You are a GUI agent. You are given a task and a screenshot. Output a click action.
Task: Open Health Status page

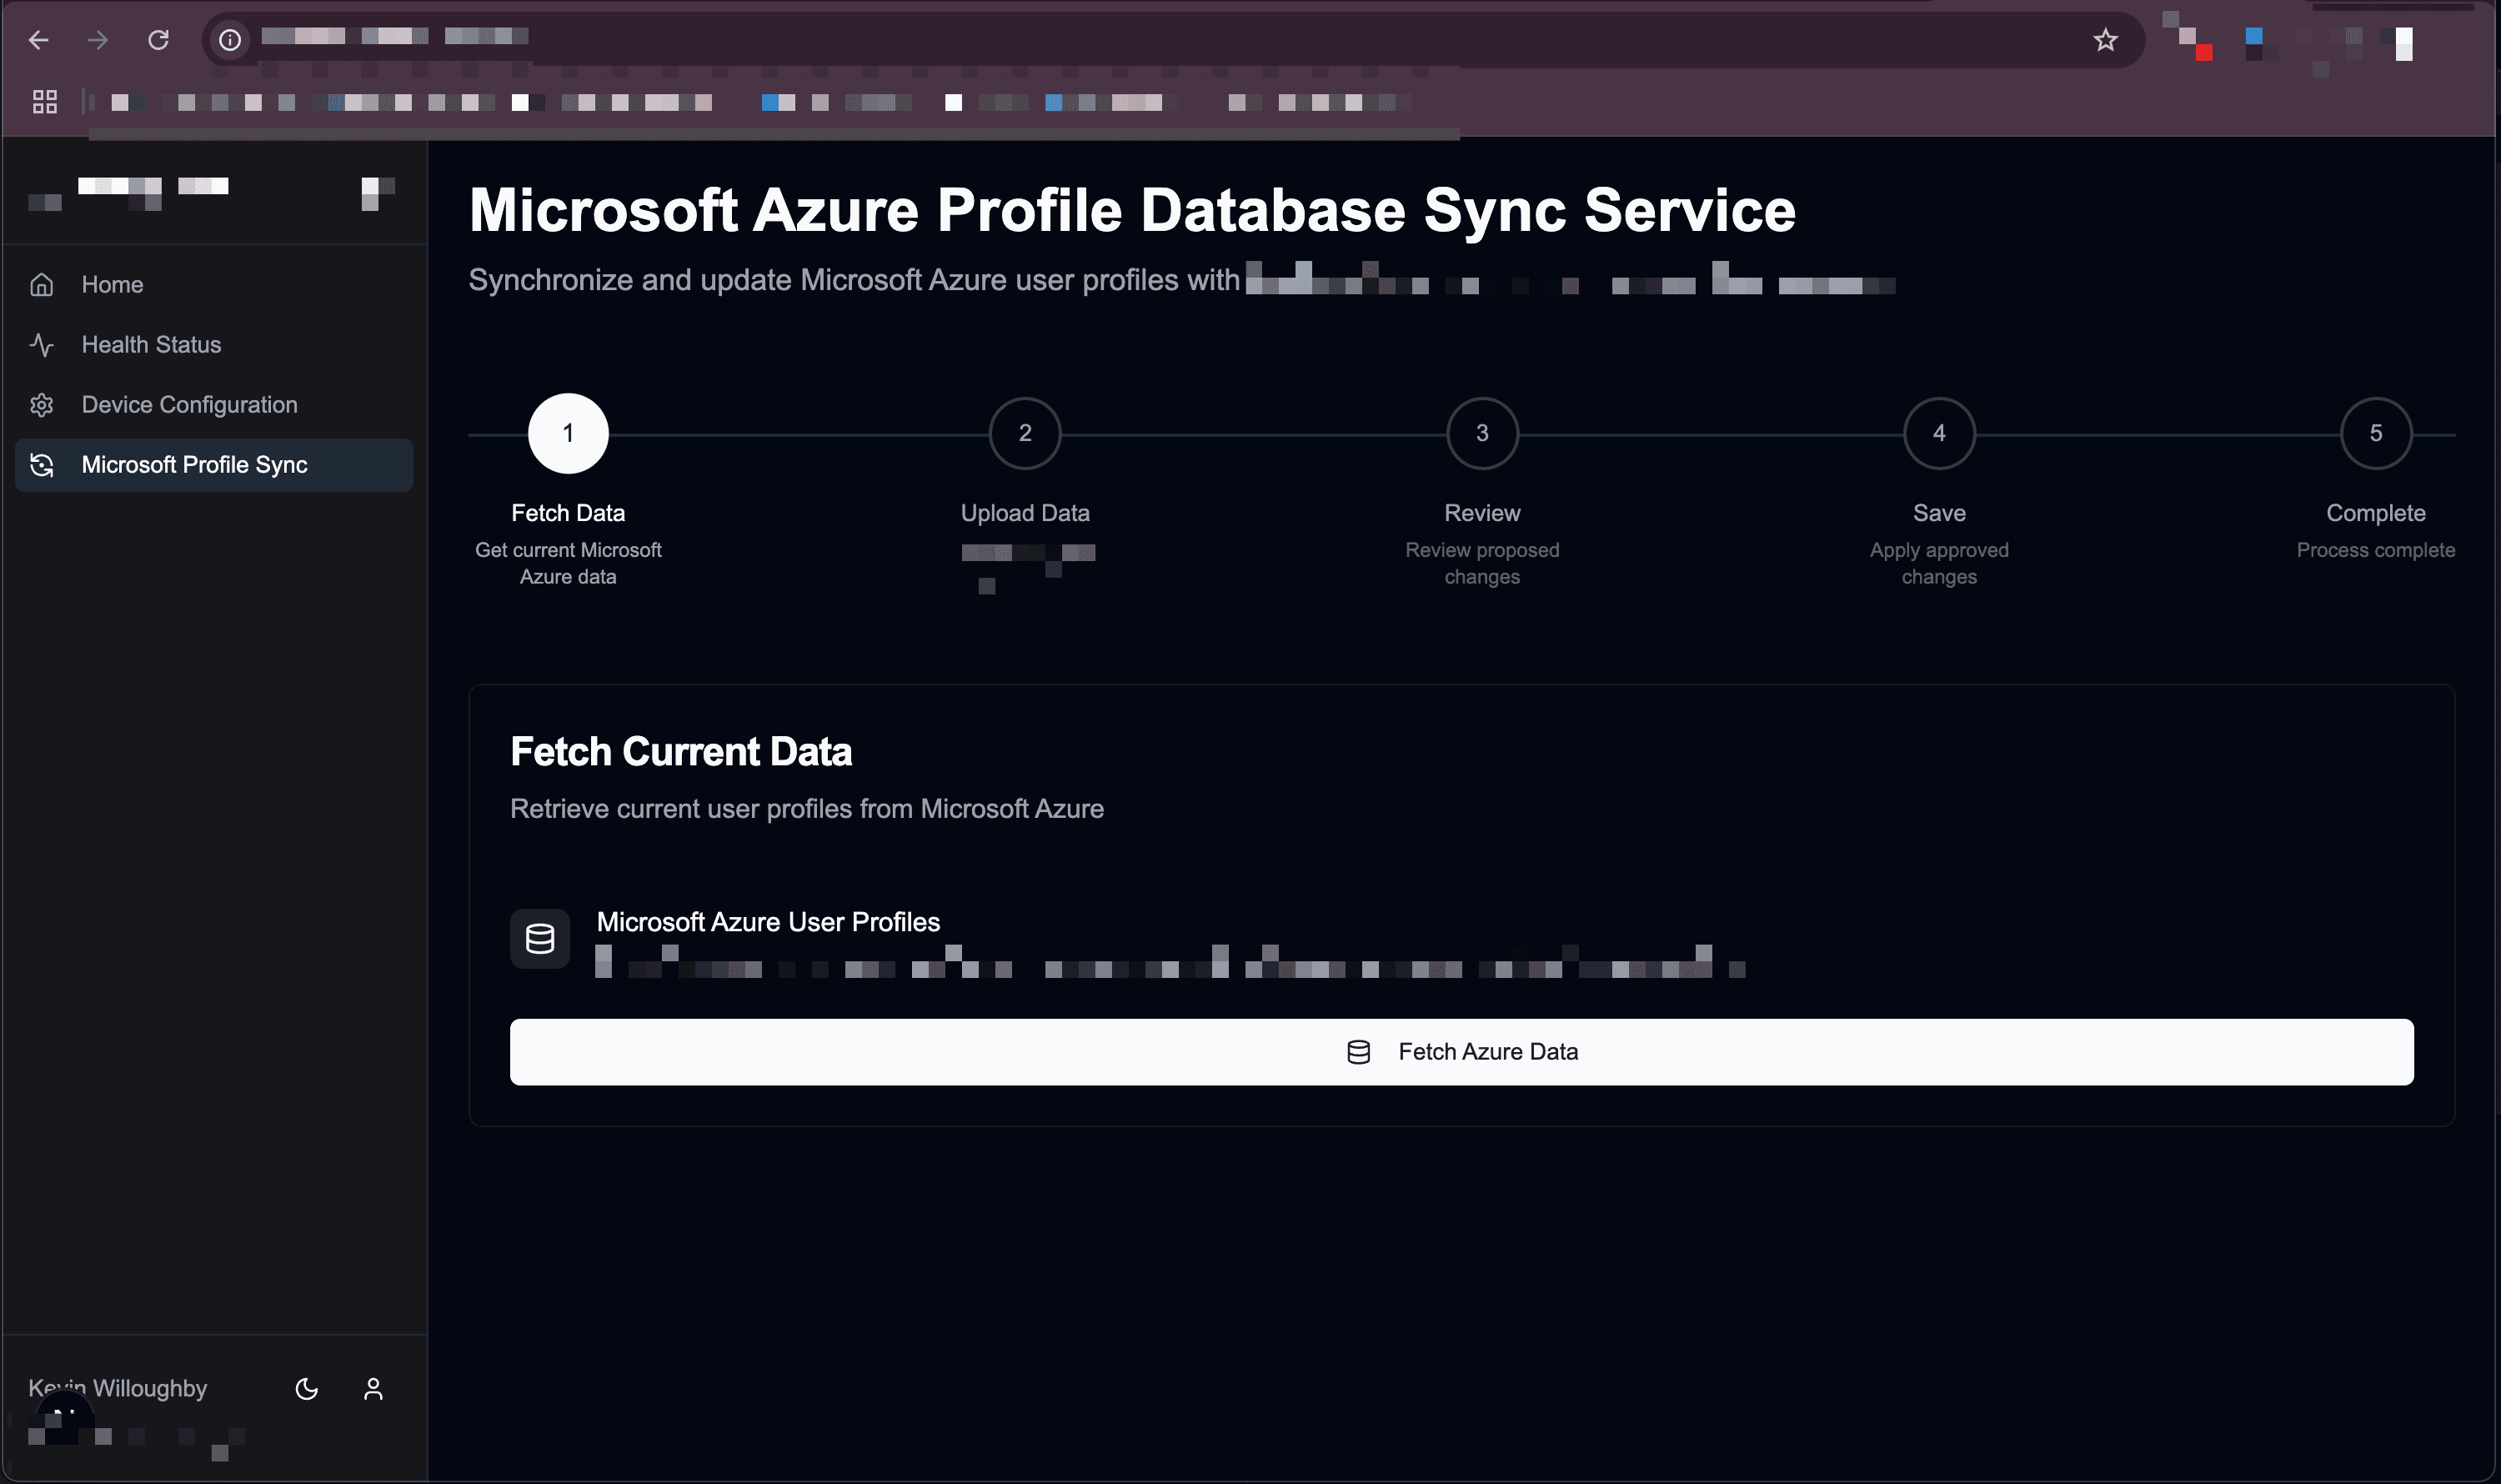pos(214,345)
